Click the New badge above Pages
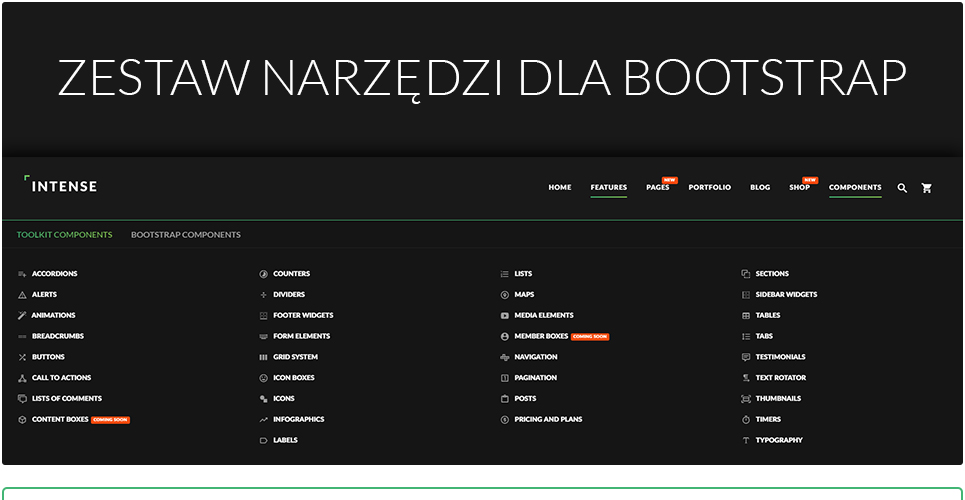965x500 pixels. (x=670, y=180)
